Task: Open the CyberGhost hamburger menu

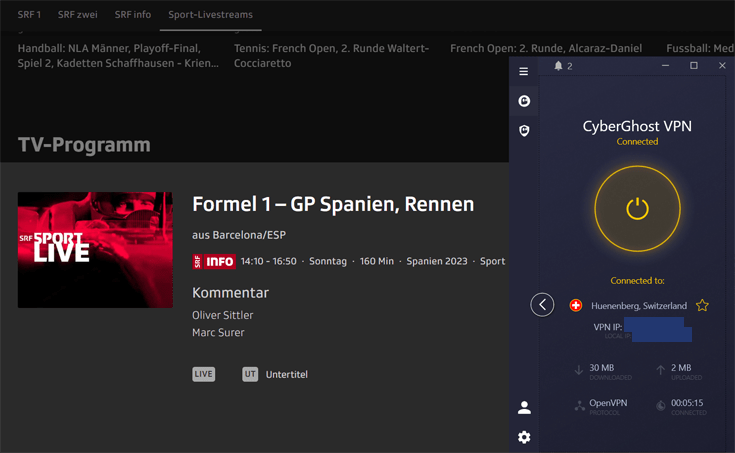Action: (524, 71)
